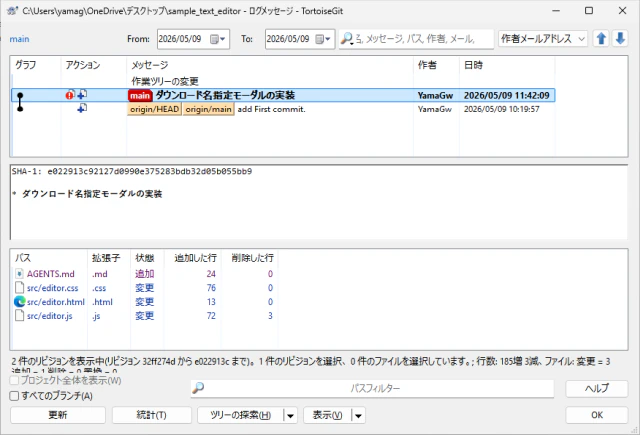Click the 削除した行 column header

click(x=252, y=258)
